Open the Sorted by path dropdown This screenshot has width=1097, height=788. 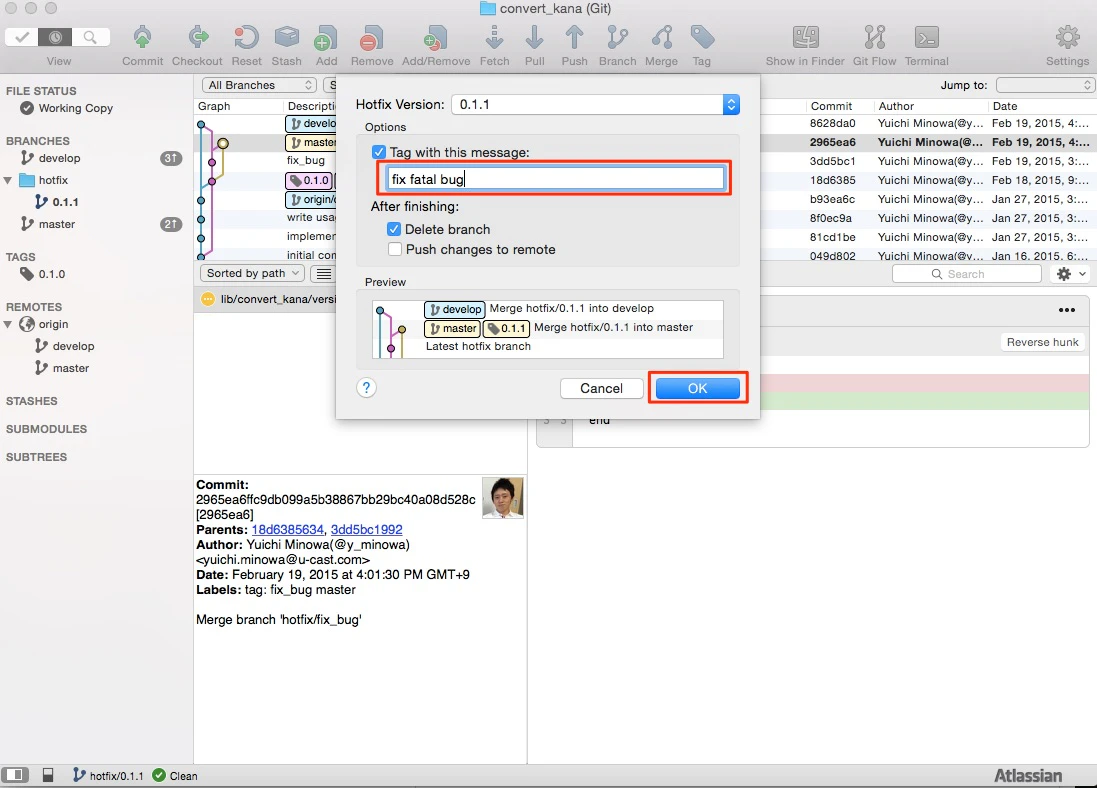tap(252, 273)
